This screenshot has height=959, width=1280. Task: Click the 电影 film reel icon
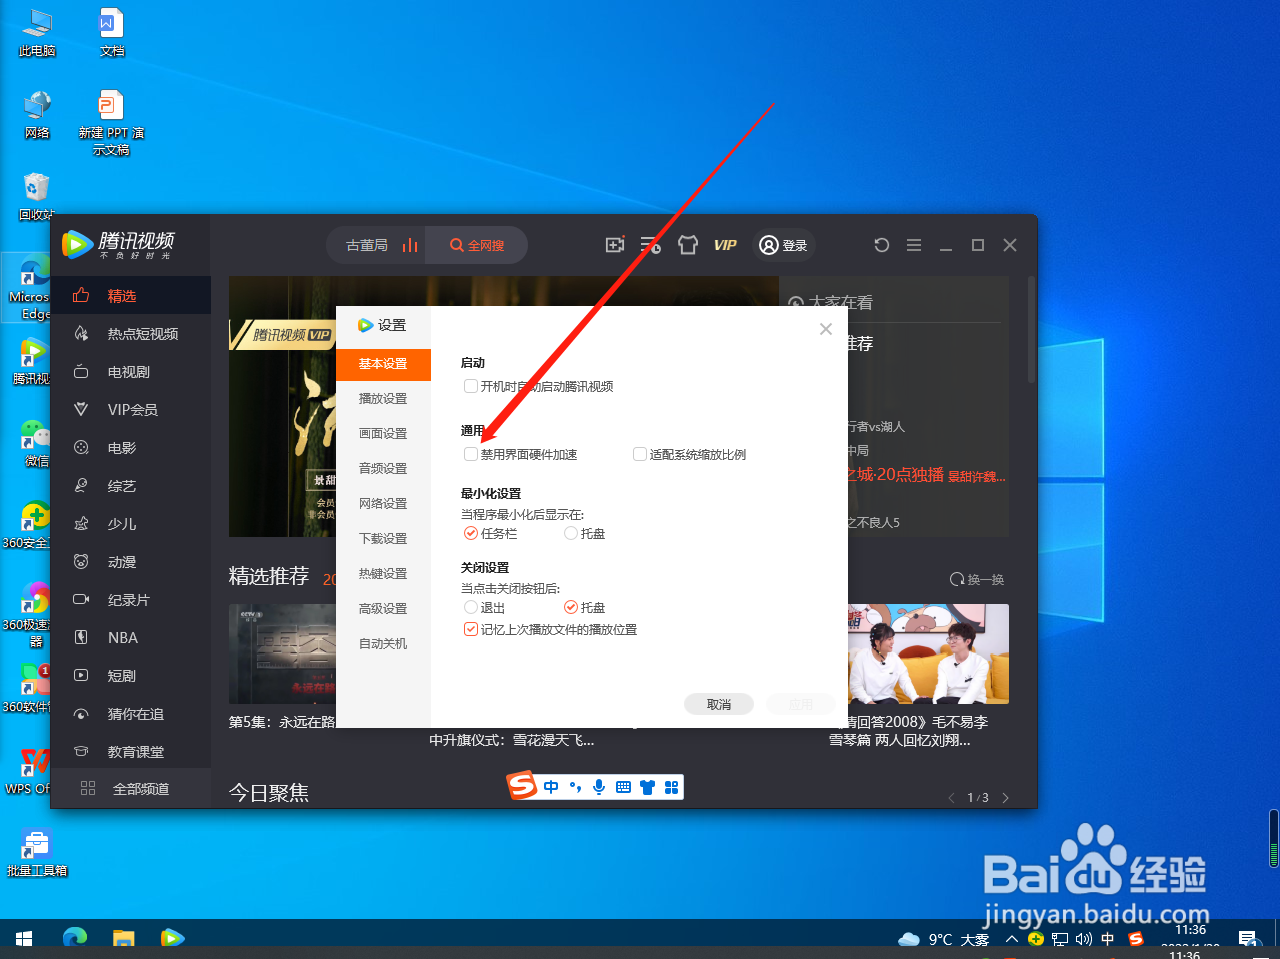[x=81, y=448]
